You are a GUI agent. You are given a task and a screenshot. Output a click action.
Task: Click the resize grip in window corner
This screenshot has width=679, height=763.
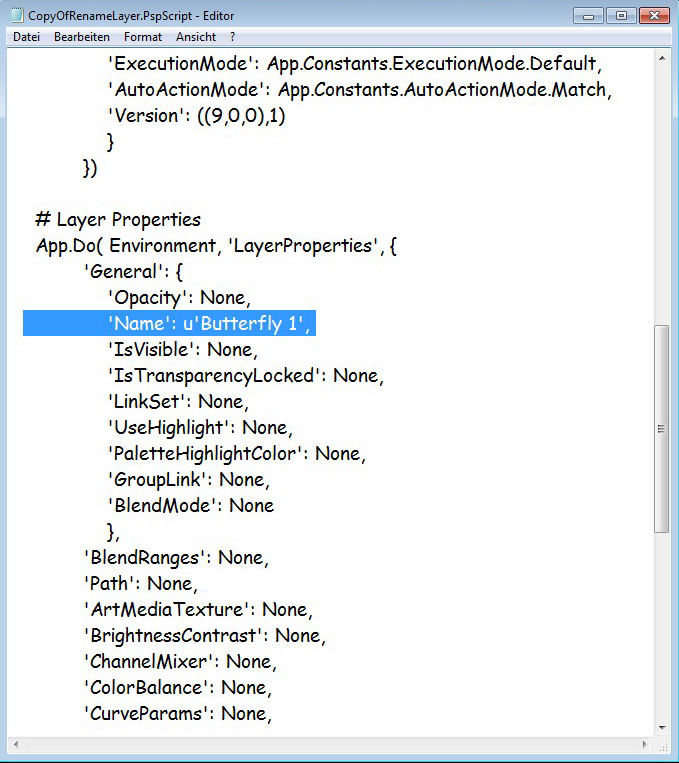[x=663, y=746]
